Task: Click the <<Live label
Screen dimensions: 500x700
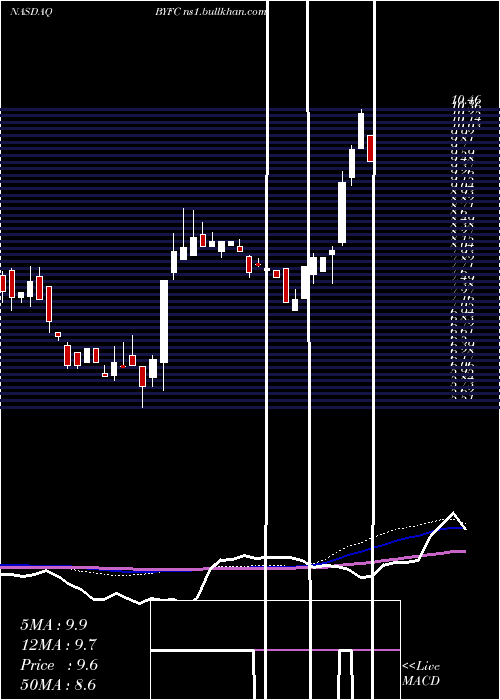Action: point(421,667)
